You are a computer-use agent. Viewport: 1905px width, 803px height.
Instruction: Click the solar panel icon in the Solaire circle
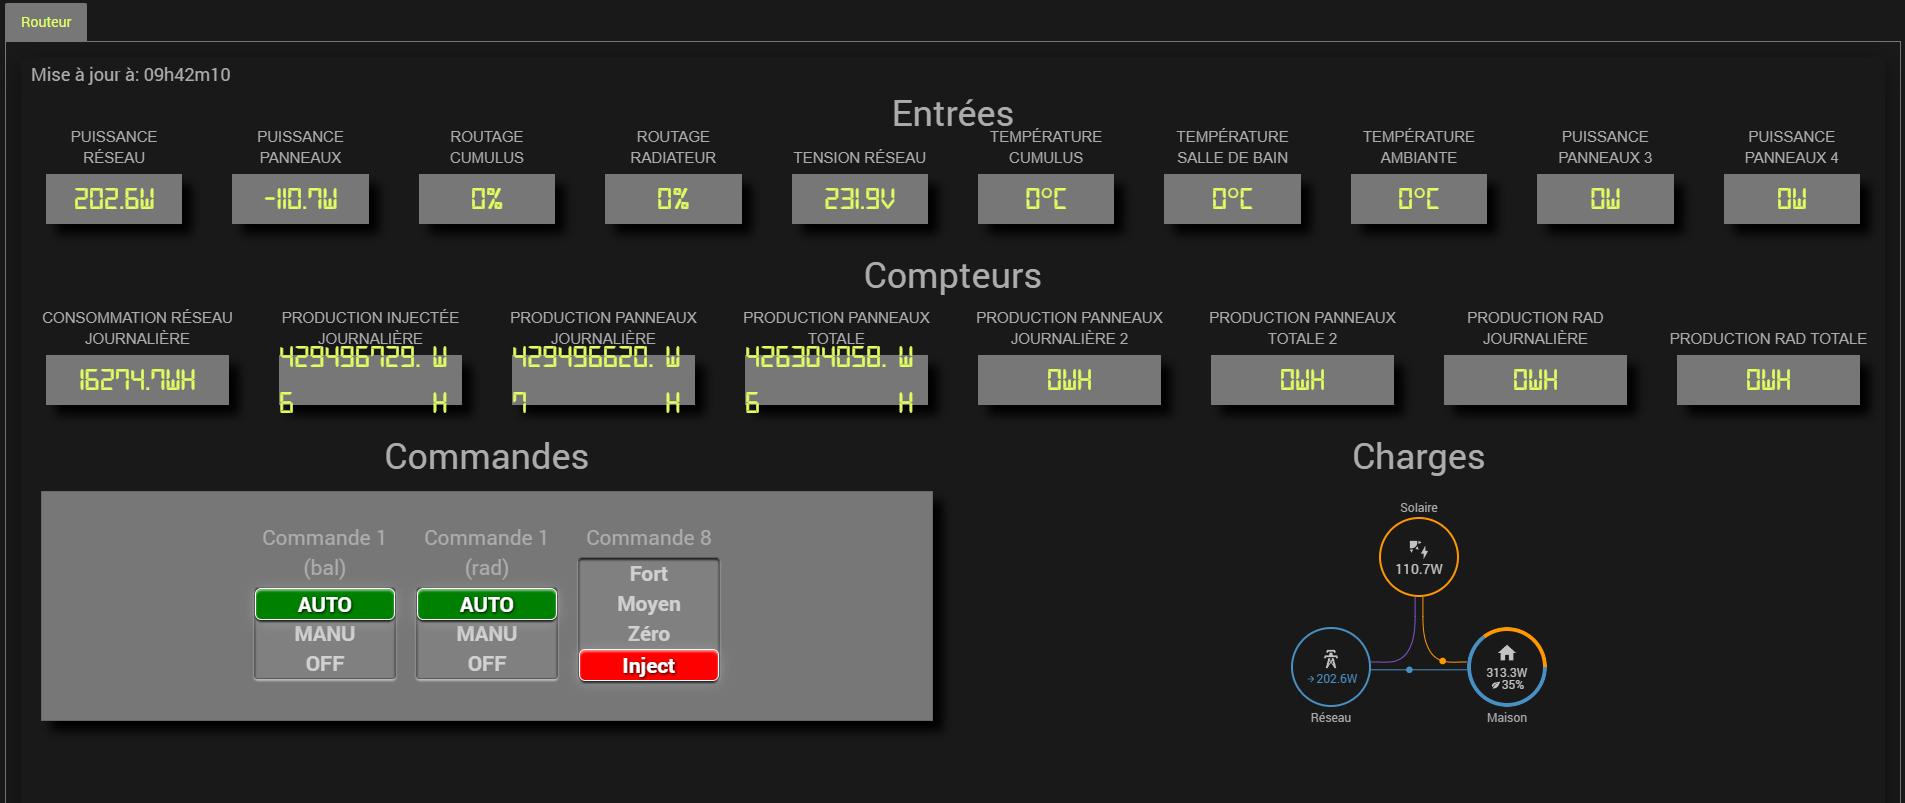pyautogui.click(x=1418, y=548)
